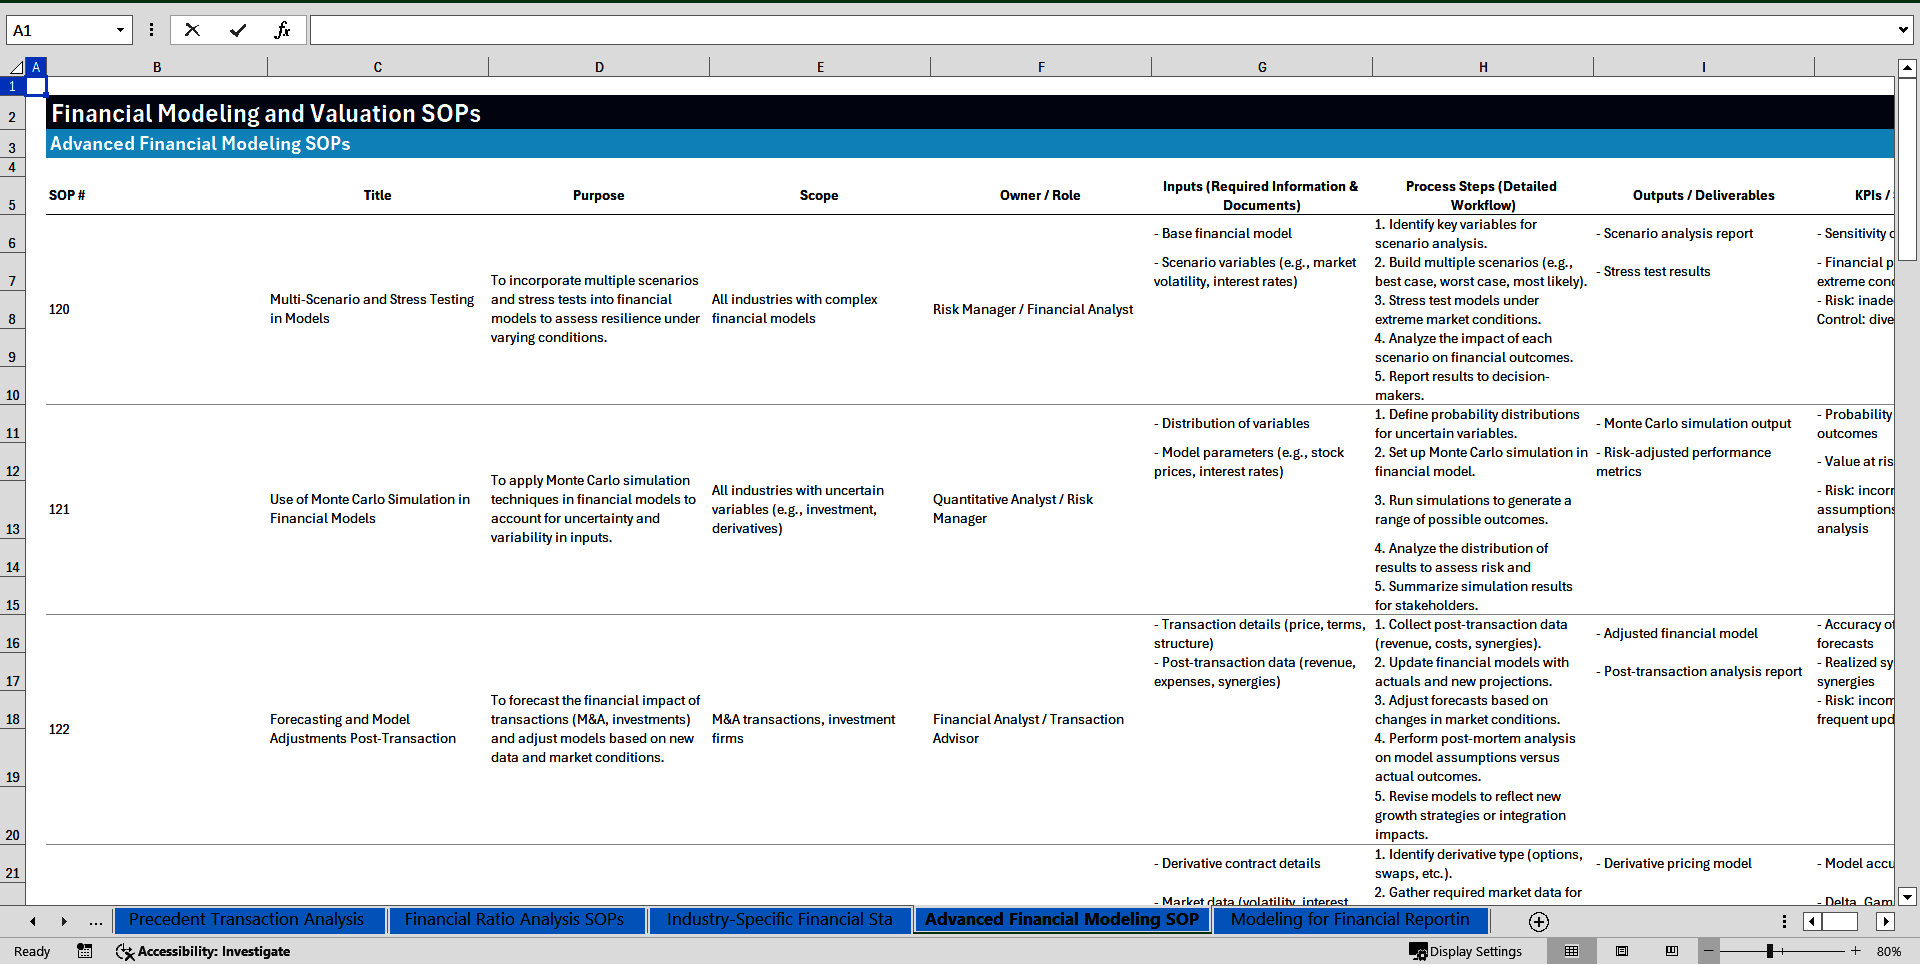
Task: Switch to Precedent Transaction Analysis sheet
Action: [x=246, y=919]
